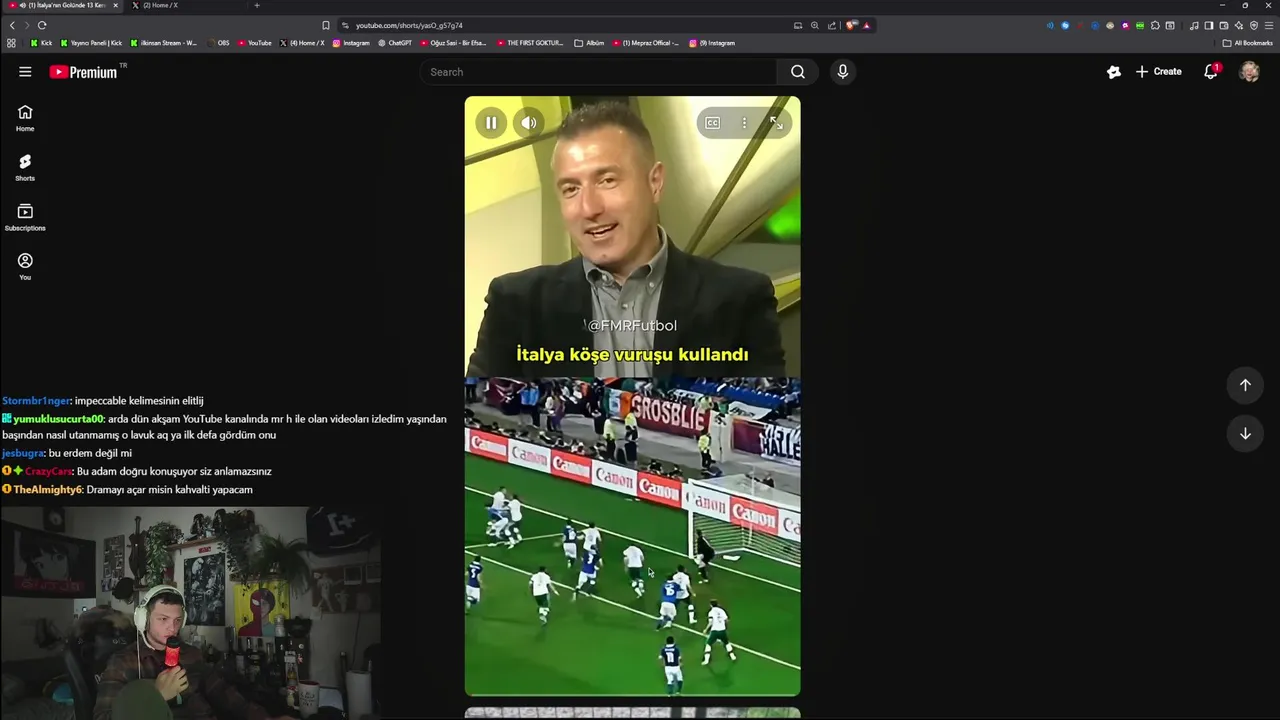
Task: Open Home in the YouTube sidebar
Action: tap(25, 118)
